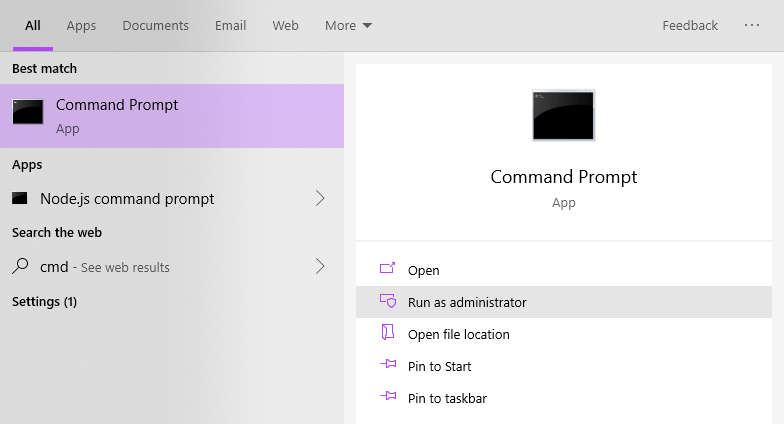The image size is (784, 424).
Task: Click the Node.js command prompt icon
Action: point(20,199)
